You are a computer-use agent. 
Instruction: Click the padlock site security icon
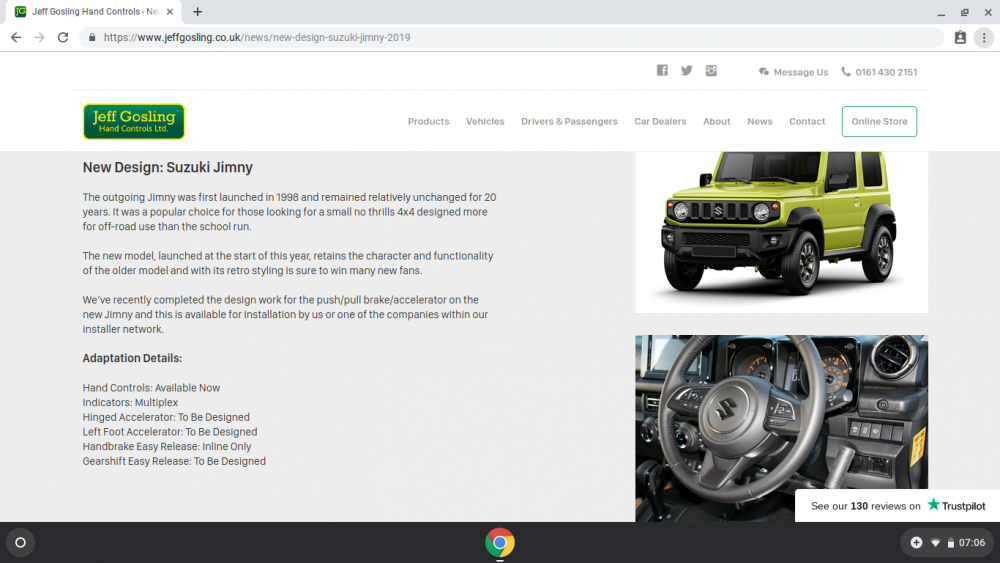(x=92, y=38)
